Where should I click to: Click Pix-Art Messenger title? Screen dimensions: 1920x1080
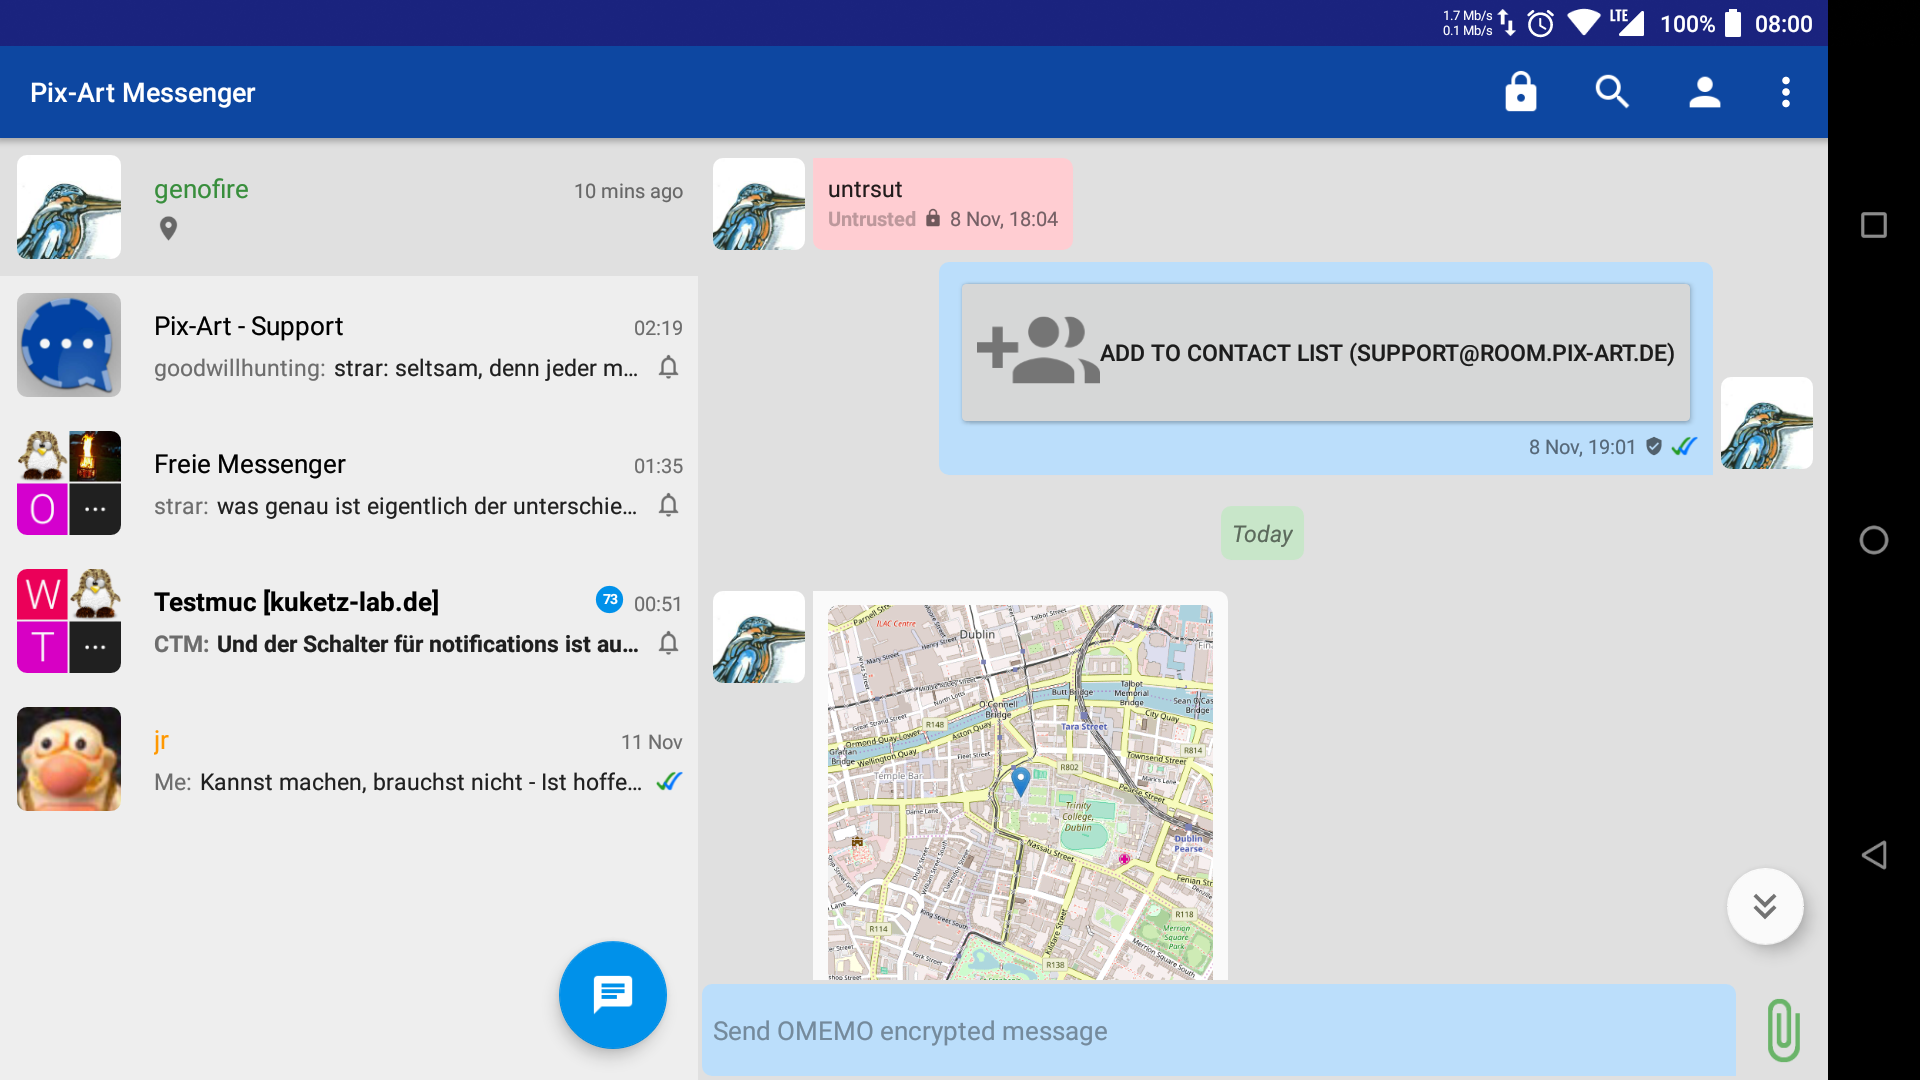pyautogui.click(x=143, y=93)
